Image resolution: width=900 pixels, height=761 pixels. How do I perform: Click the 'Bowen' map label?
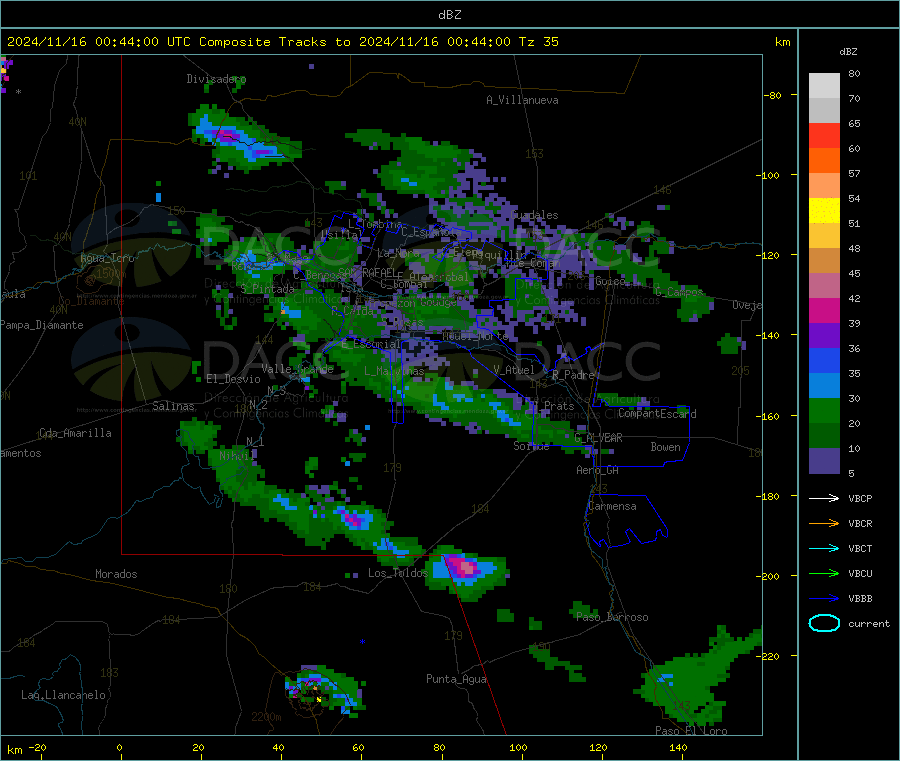665,447
